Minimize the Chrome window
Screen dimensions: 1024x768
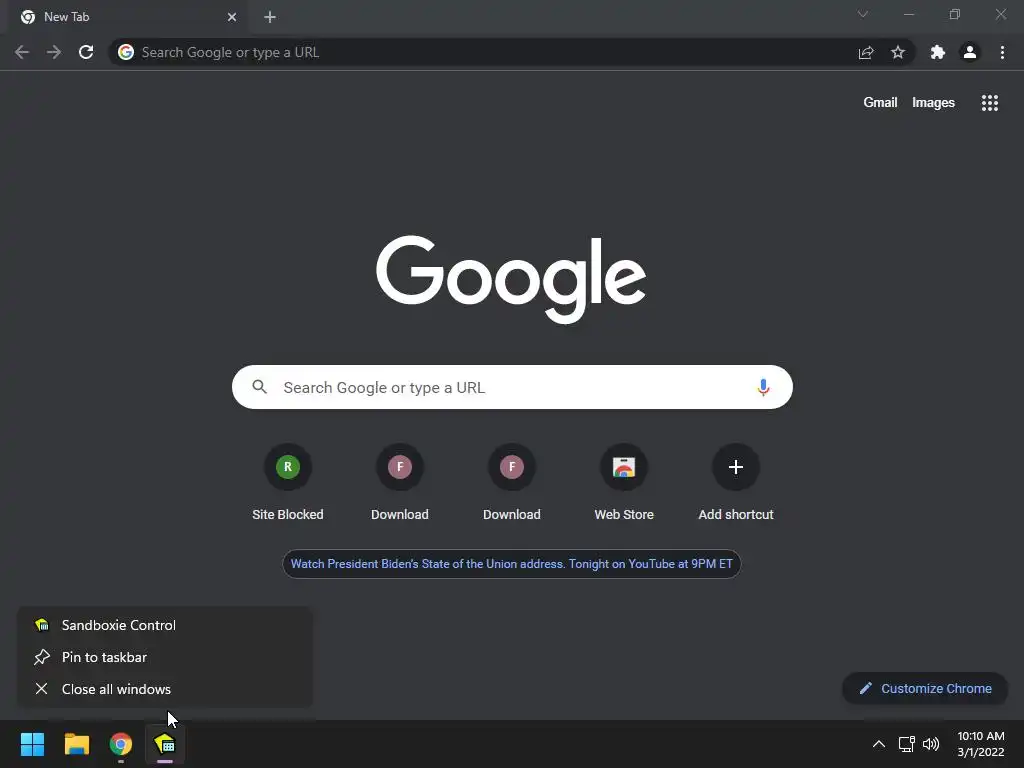(x=908, y=14)
